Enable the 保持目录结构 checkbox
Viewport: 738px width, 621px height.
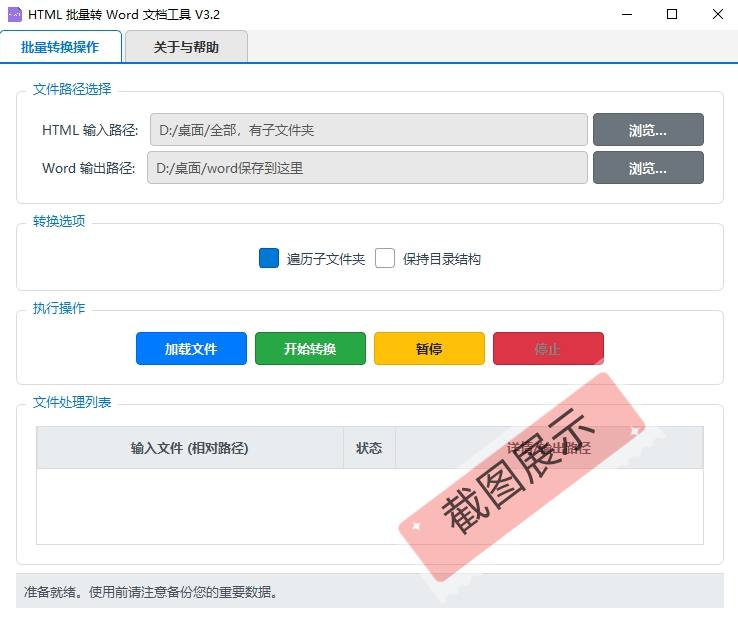coord(385,258)
